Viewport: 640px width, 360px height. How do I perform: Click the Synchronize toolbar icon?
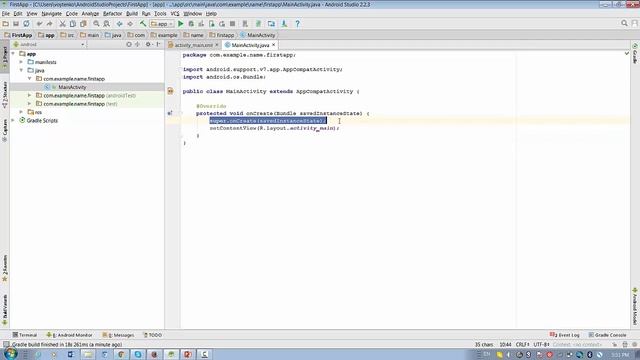click(26, 24)
